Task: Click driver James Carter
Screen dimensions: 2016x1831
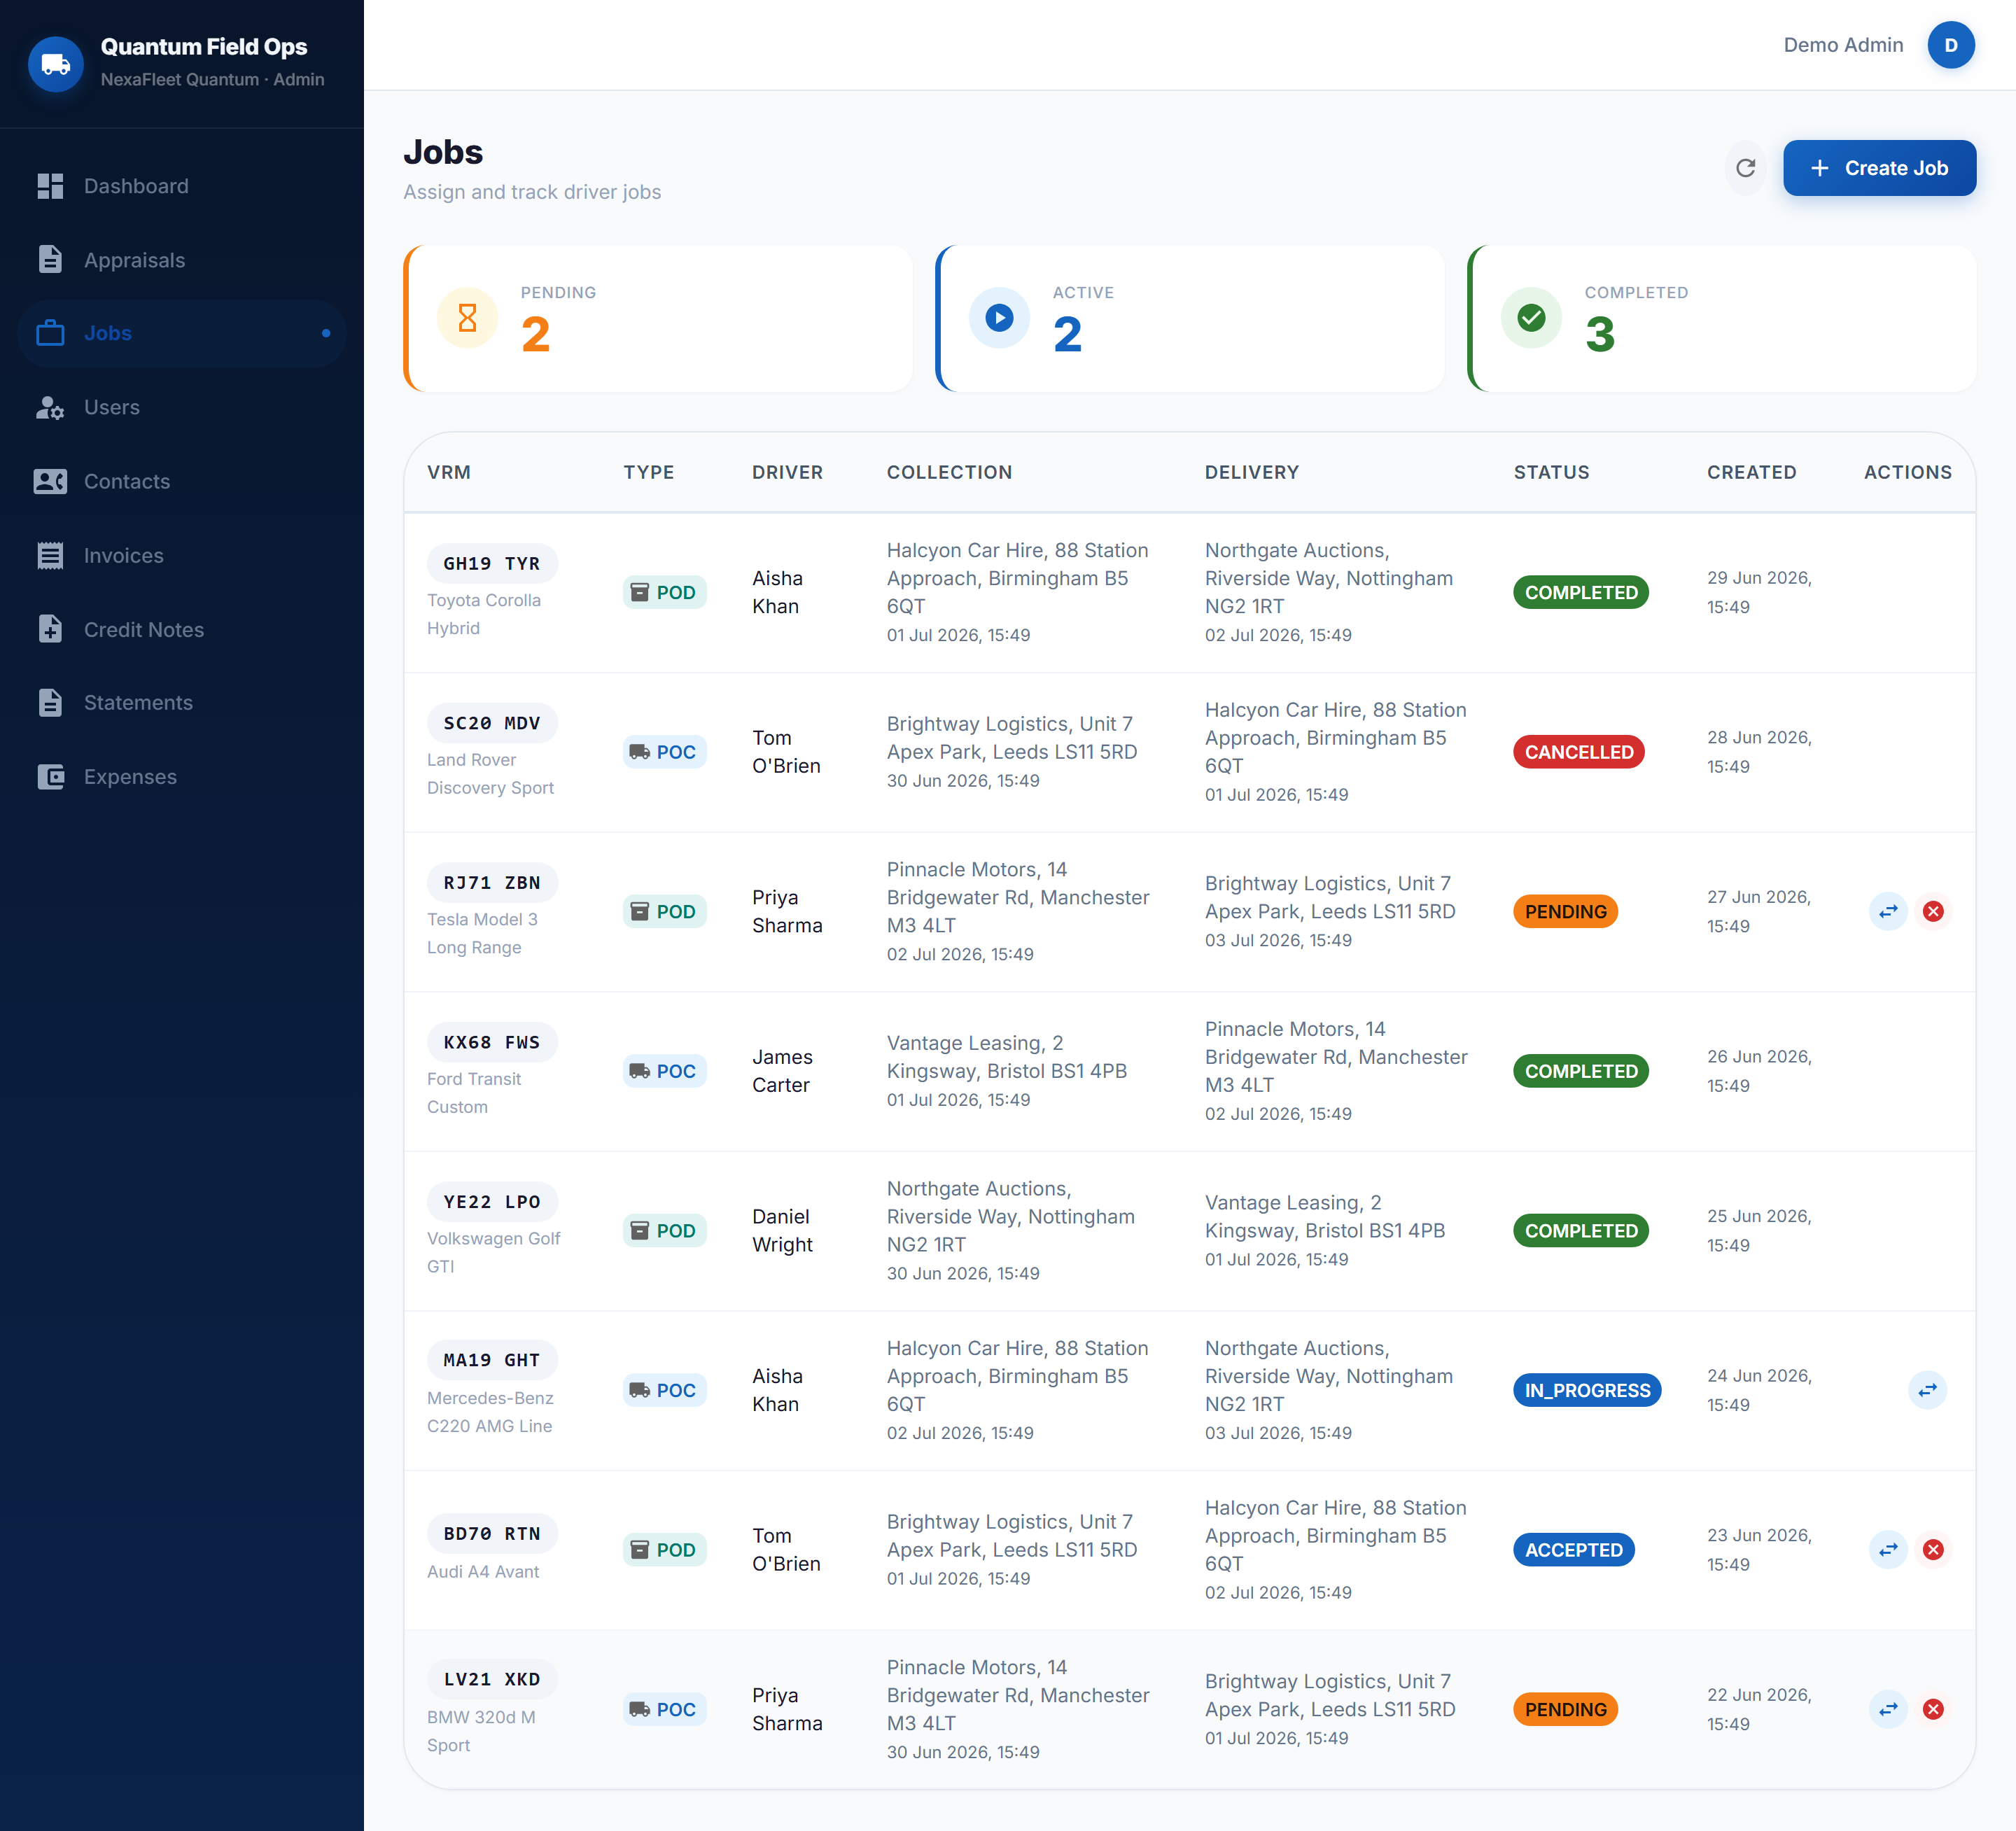Action: (782, 1071)
